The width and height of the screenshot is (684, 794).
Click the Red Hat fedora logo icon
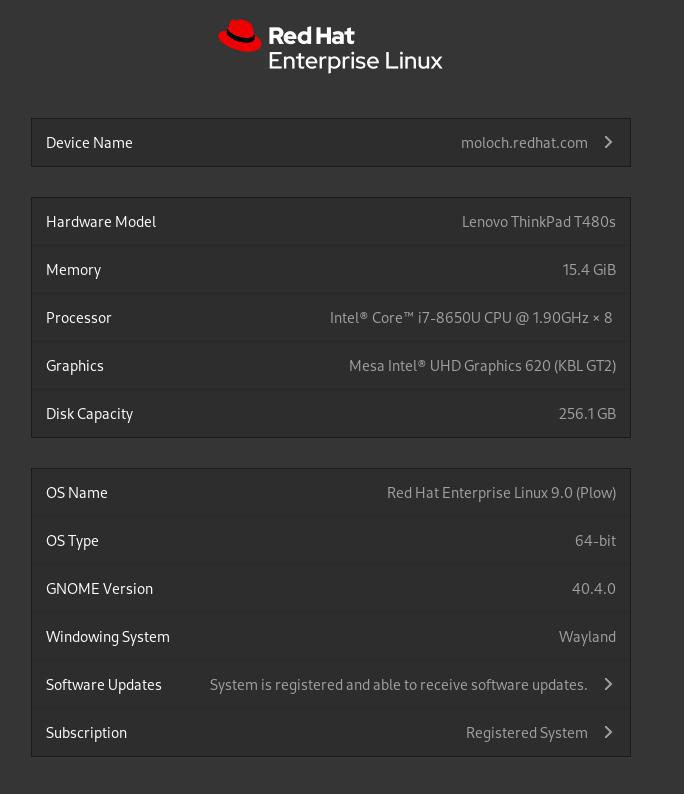[x=240, y=36]
